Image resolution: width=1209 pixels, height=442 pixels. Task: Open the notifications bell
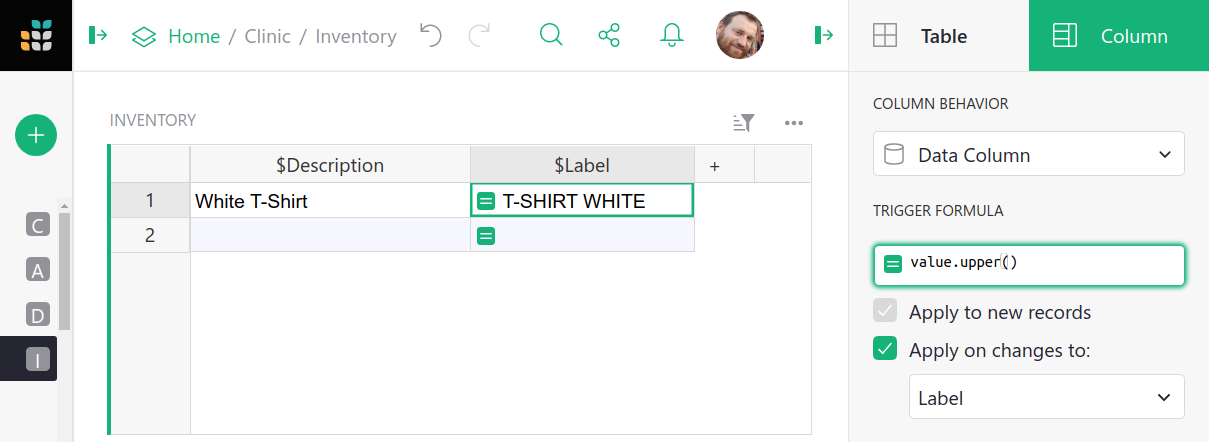pyautogui.click(x=671, y=36)
